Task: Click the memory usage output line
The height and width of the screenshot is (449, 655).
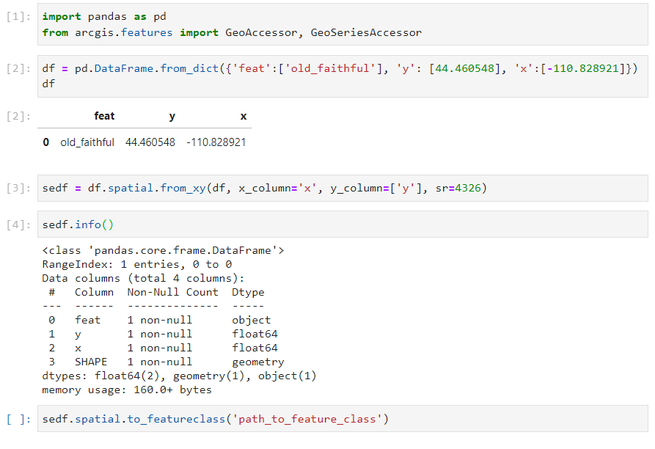Action: pos(127,390)
